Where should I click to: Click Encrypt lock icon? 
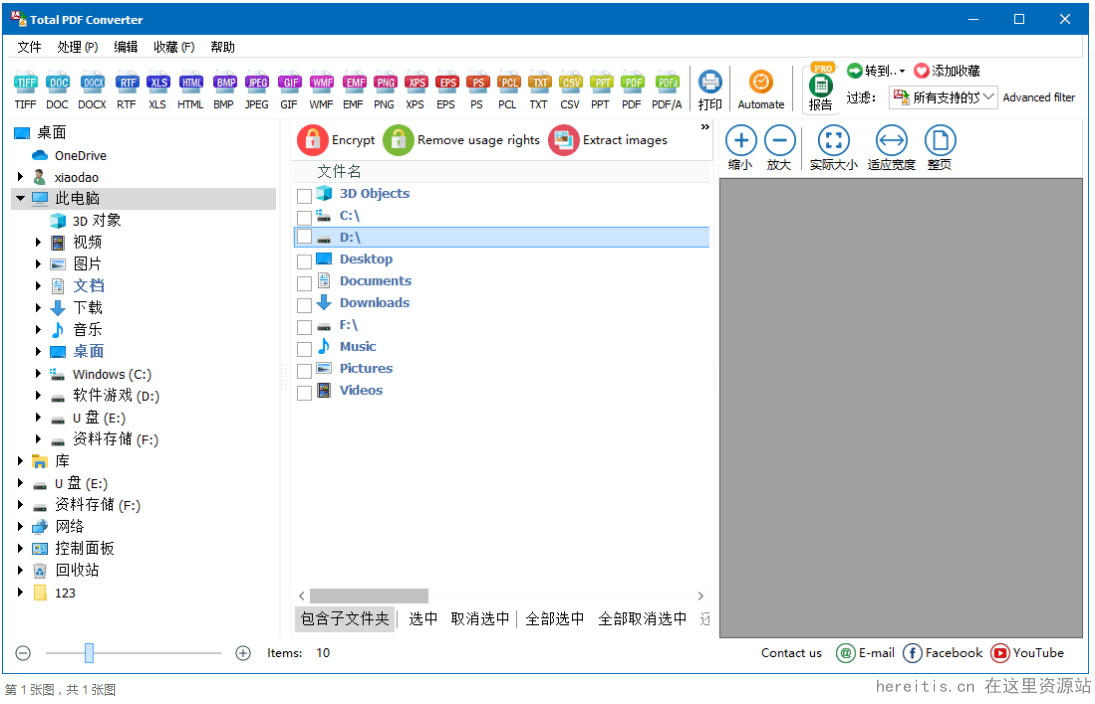pos(312,140)
